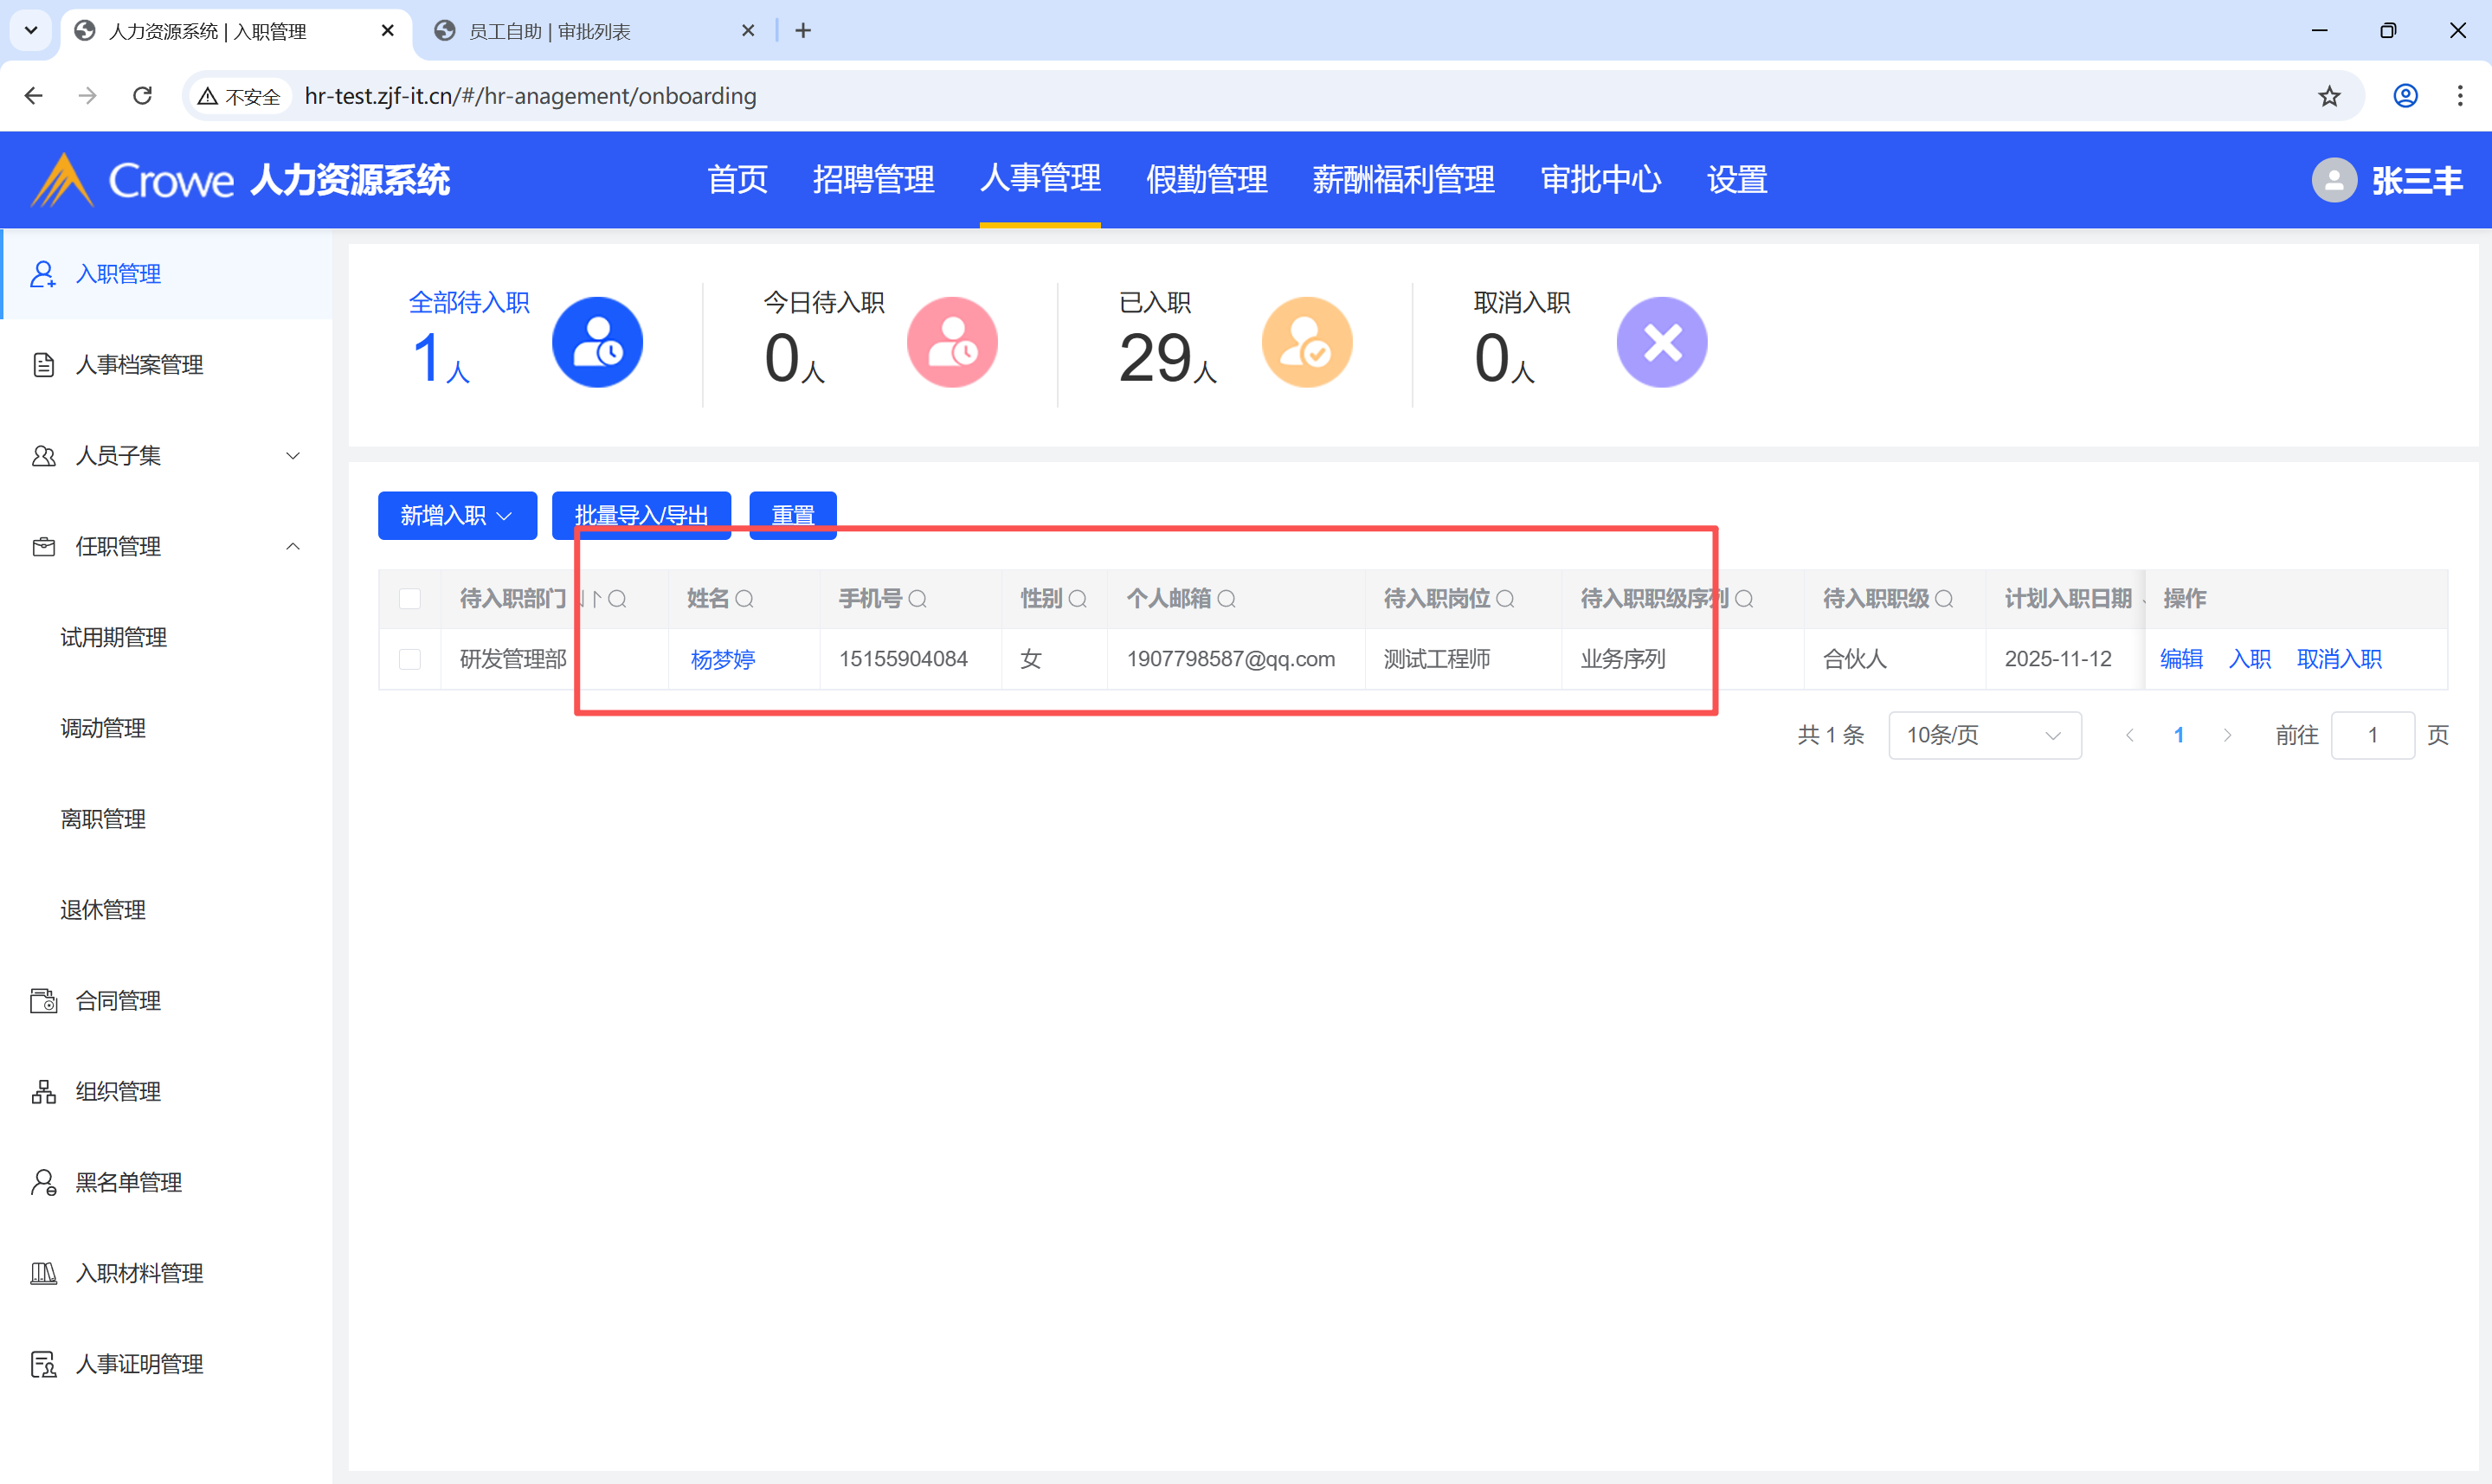Switch to 员工自助 | 审批列表 browser tab
The width and height of the screenshot is (2492, 1484).
(549, 31)
